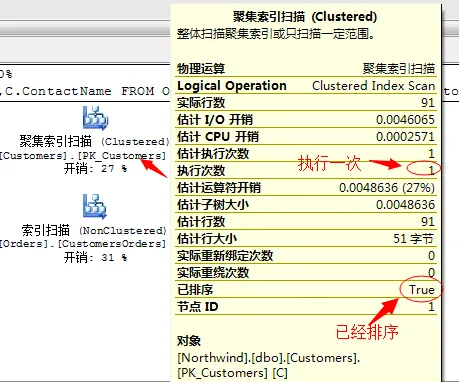Click the '估计子树大小' property label

click(213, 205)
